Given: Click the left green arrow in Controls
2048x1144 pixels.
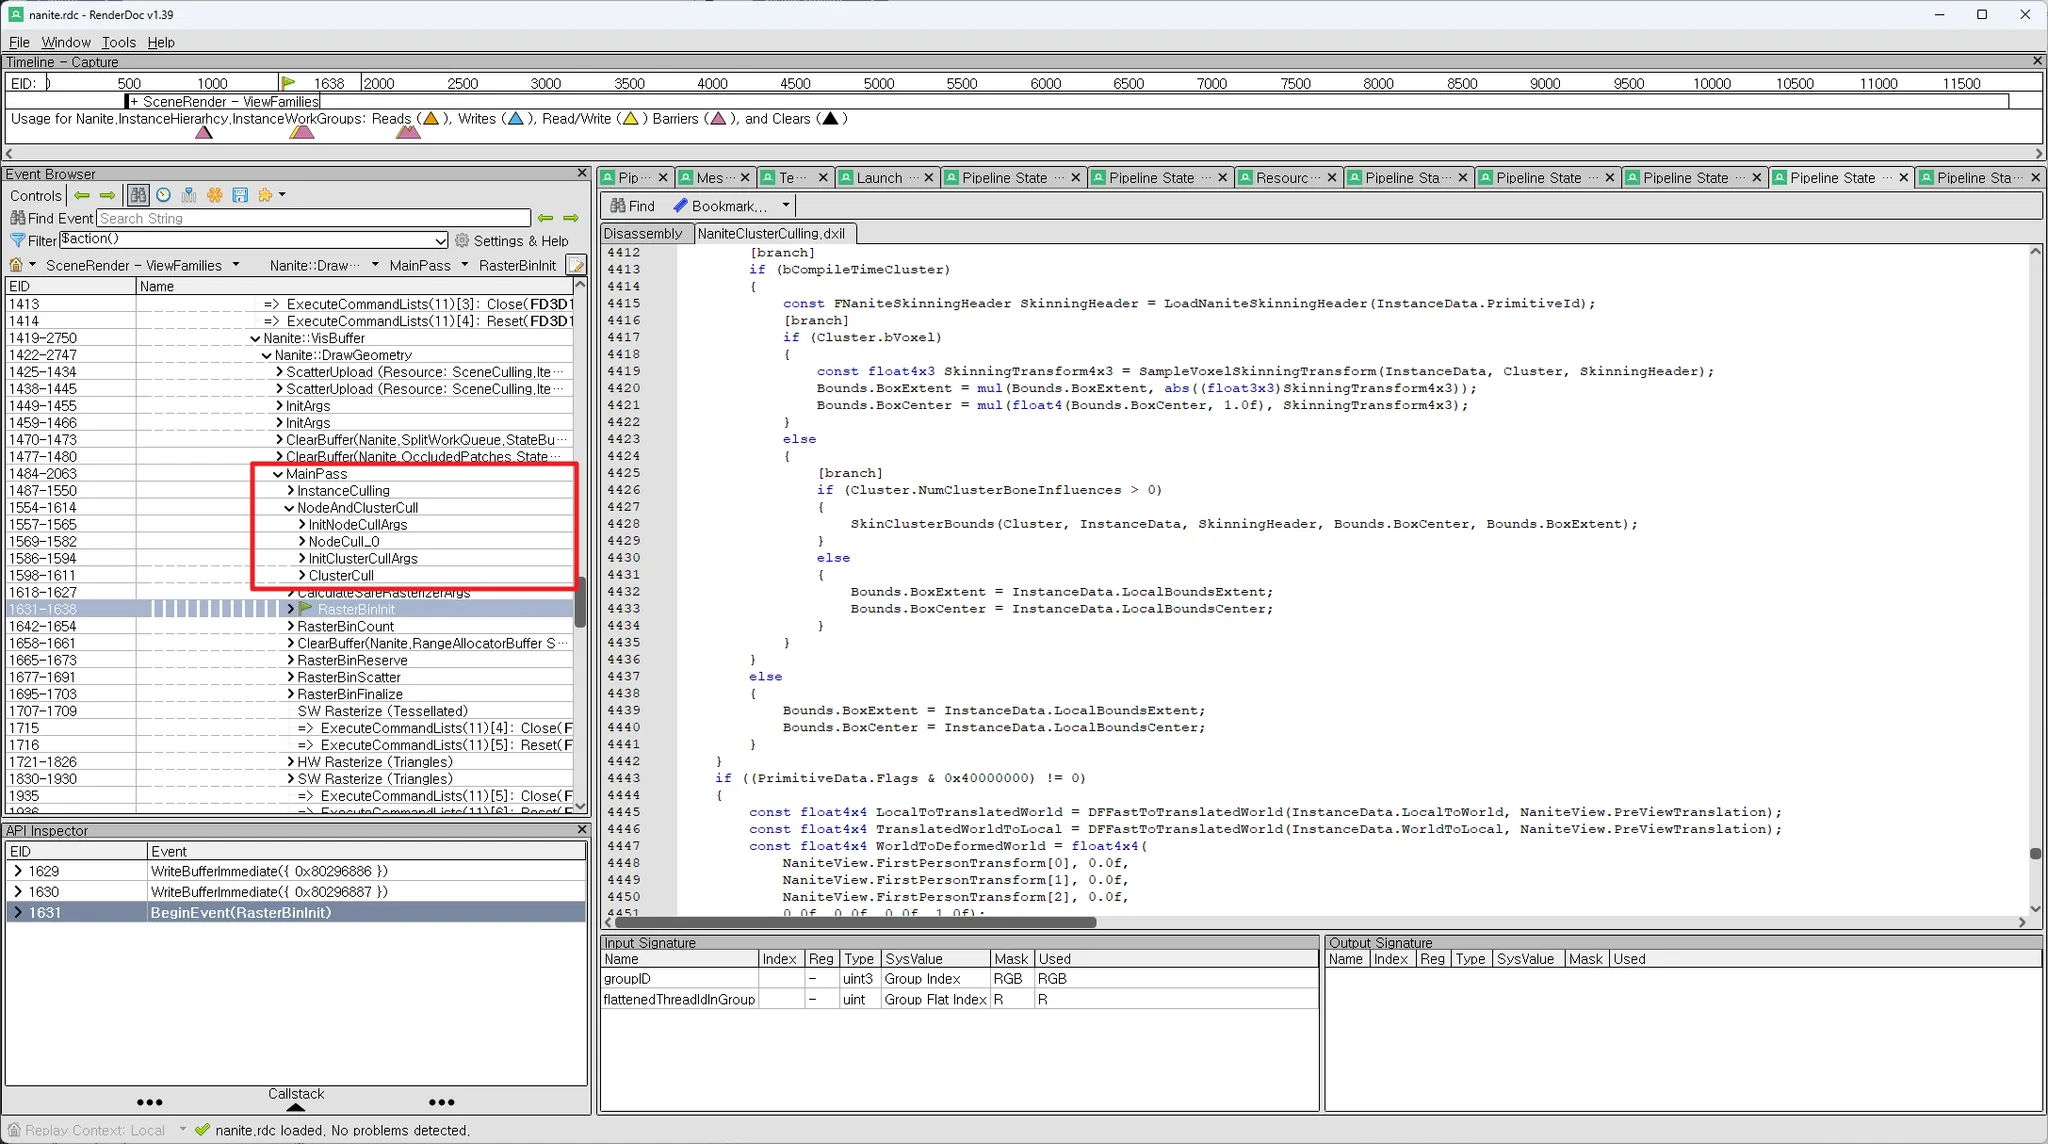Looking at the screenshot, I should pos(82,195).
